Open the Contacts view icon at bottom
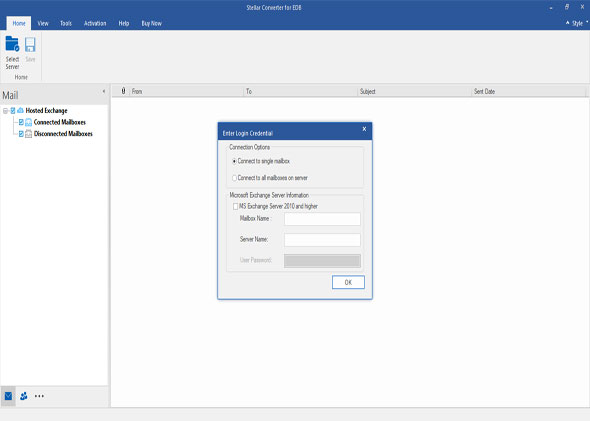590x421 pixels. [x=24, y=396]
